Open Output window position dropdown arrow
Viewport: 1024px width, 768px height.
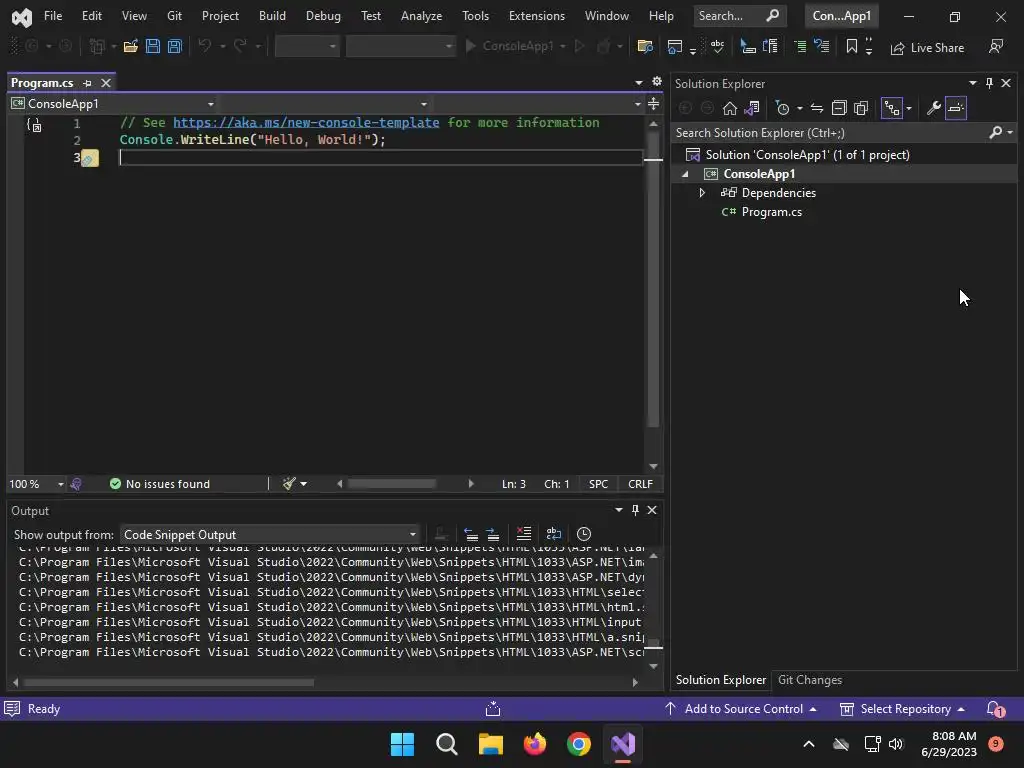pos(618,510)
